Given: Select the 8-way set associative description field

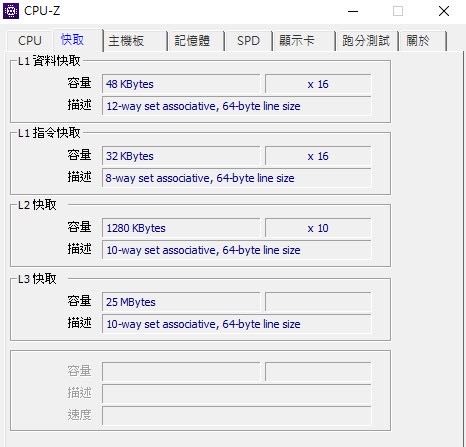Looking at the screenshot, I should tap(237, 178).
